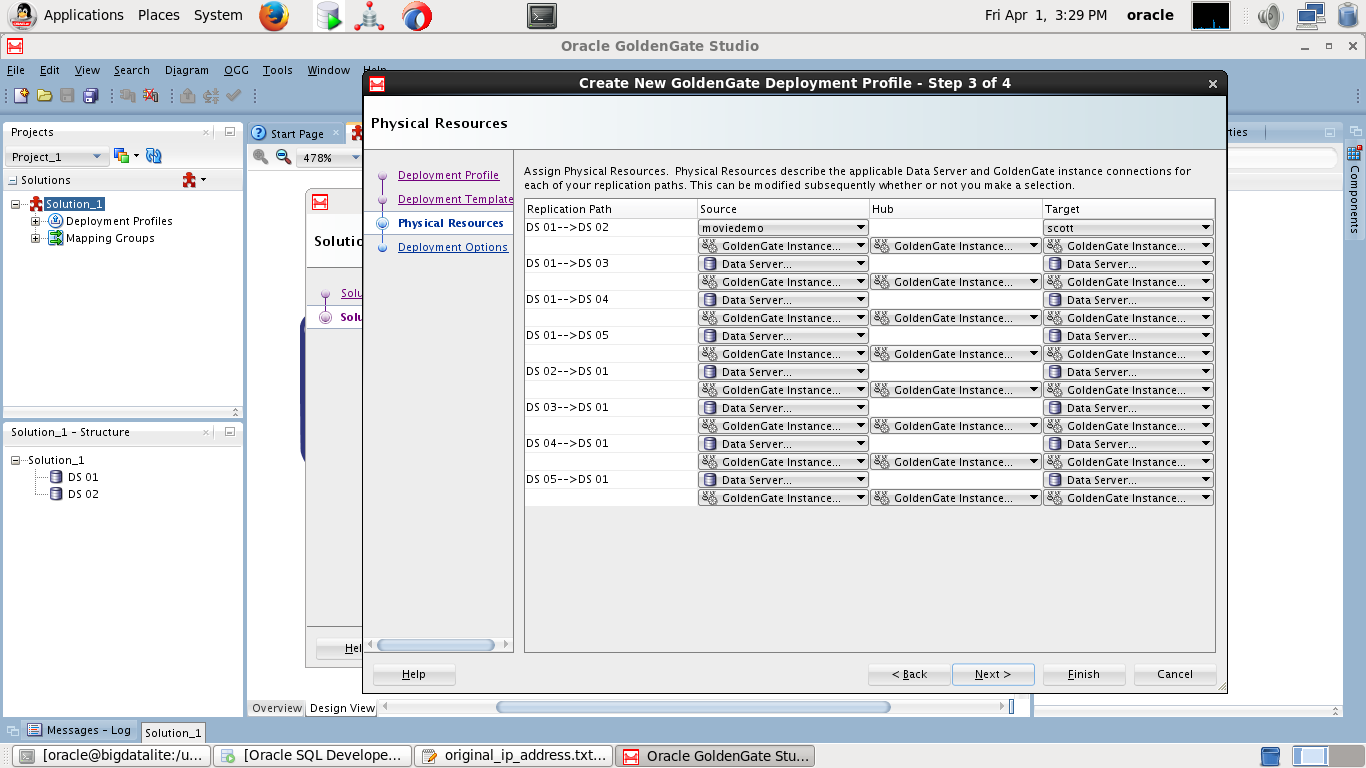This screenshot has height=768, width=1366.
Task: Click the working sets icon in Projects panel
Action: pyautogui.click(x=122, y=156)
